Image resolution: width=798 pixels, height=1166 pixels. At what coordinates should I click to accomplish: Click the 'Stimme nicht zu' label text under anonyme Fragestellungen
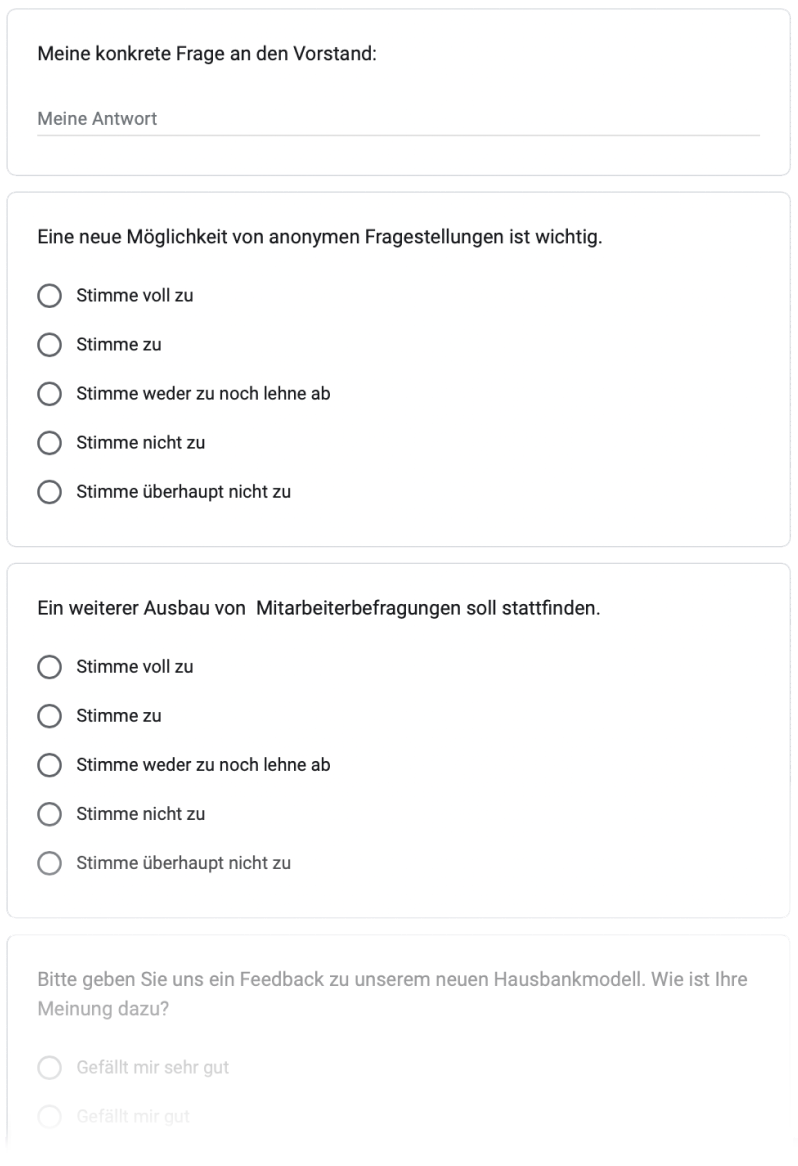[141, 443]
